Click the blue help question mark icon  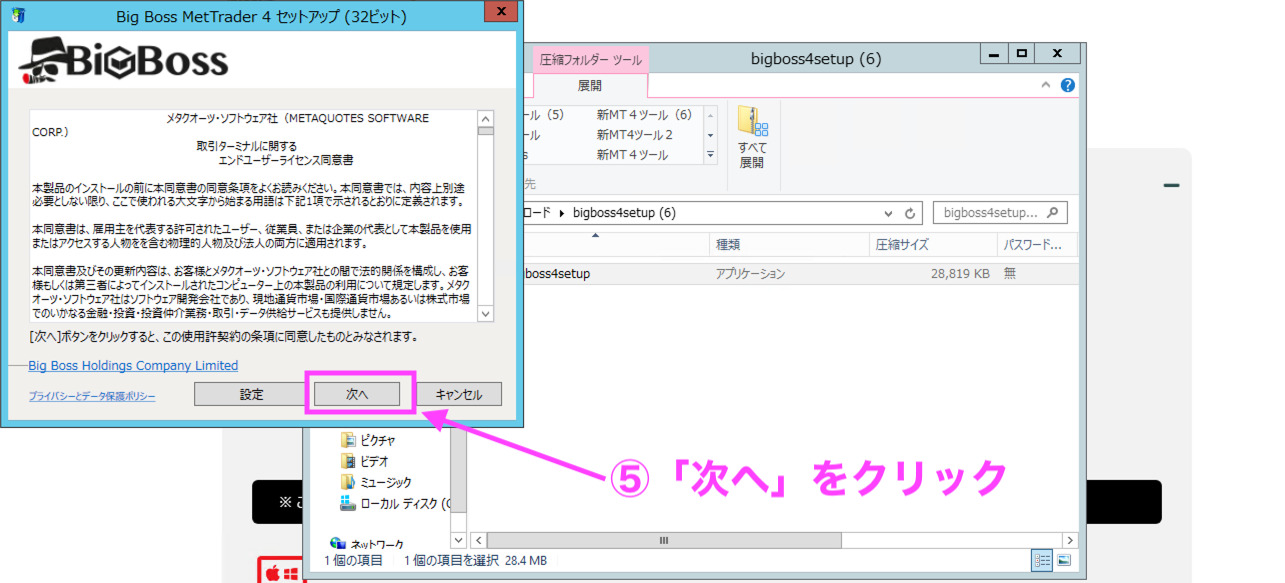(1068, 86)
